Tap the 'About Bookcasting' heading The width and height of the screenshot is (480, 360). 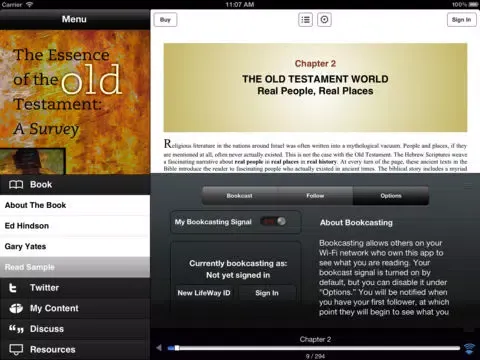pos(356,223)
